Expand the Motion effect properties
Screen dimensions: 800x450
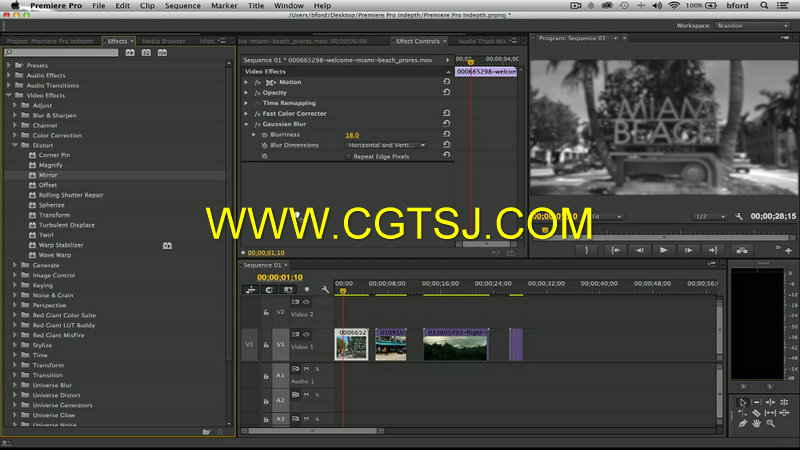pos(246,82)
